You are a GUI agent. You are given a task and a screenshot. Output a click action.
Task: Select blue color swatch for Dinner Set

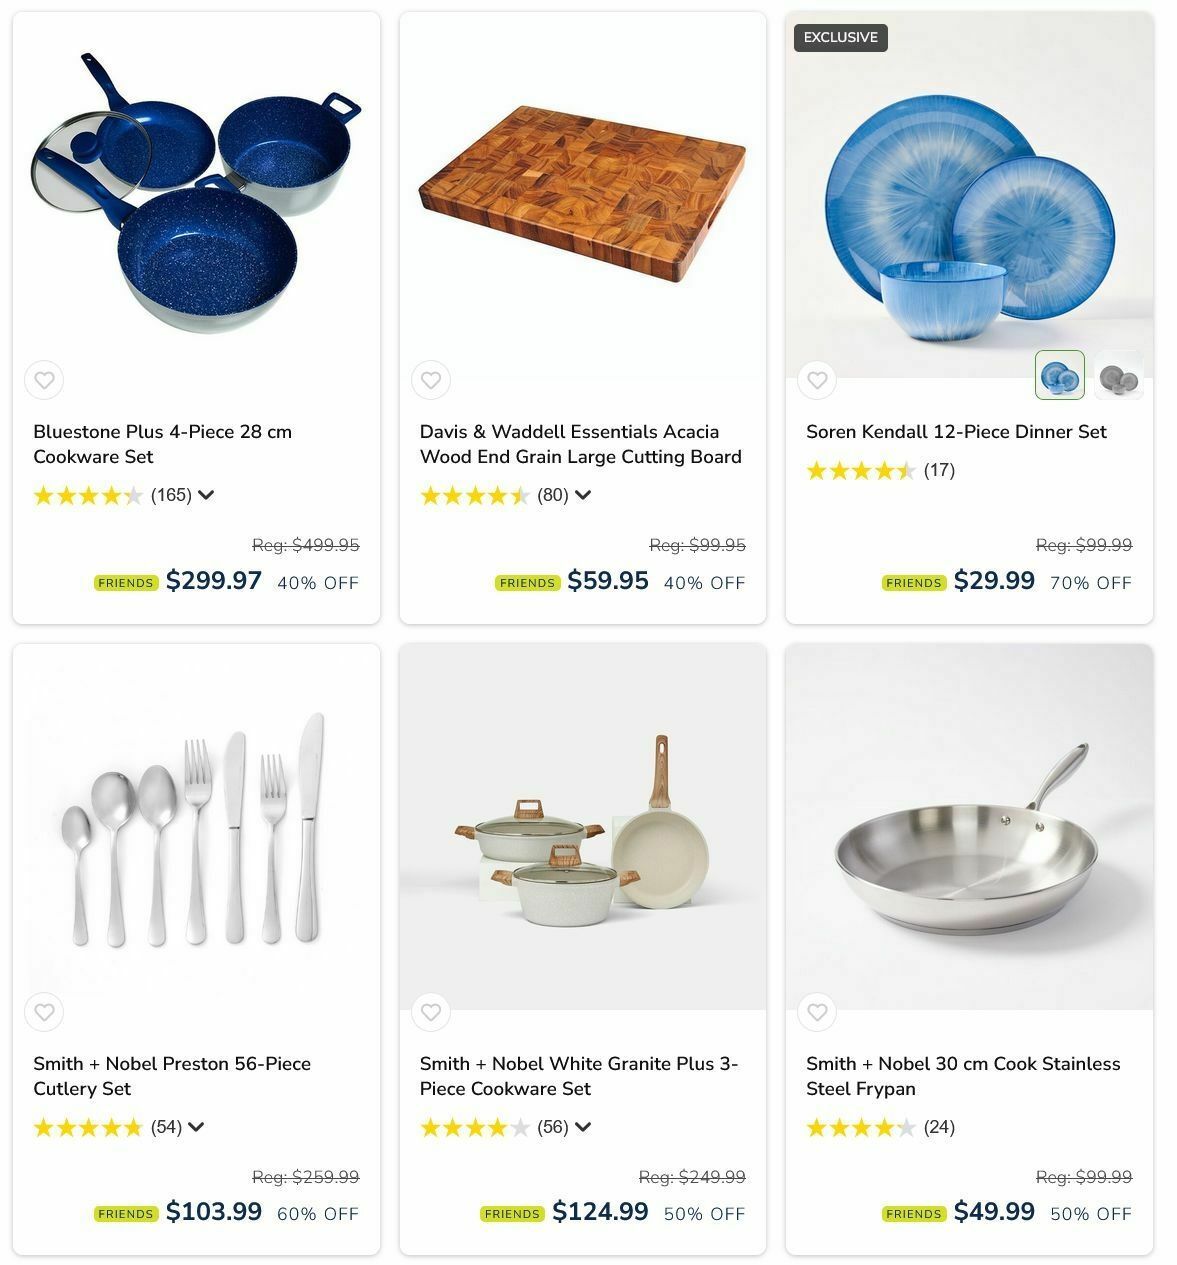[1060, 375]
